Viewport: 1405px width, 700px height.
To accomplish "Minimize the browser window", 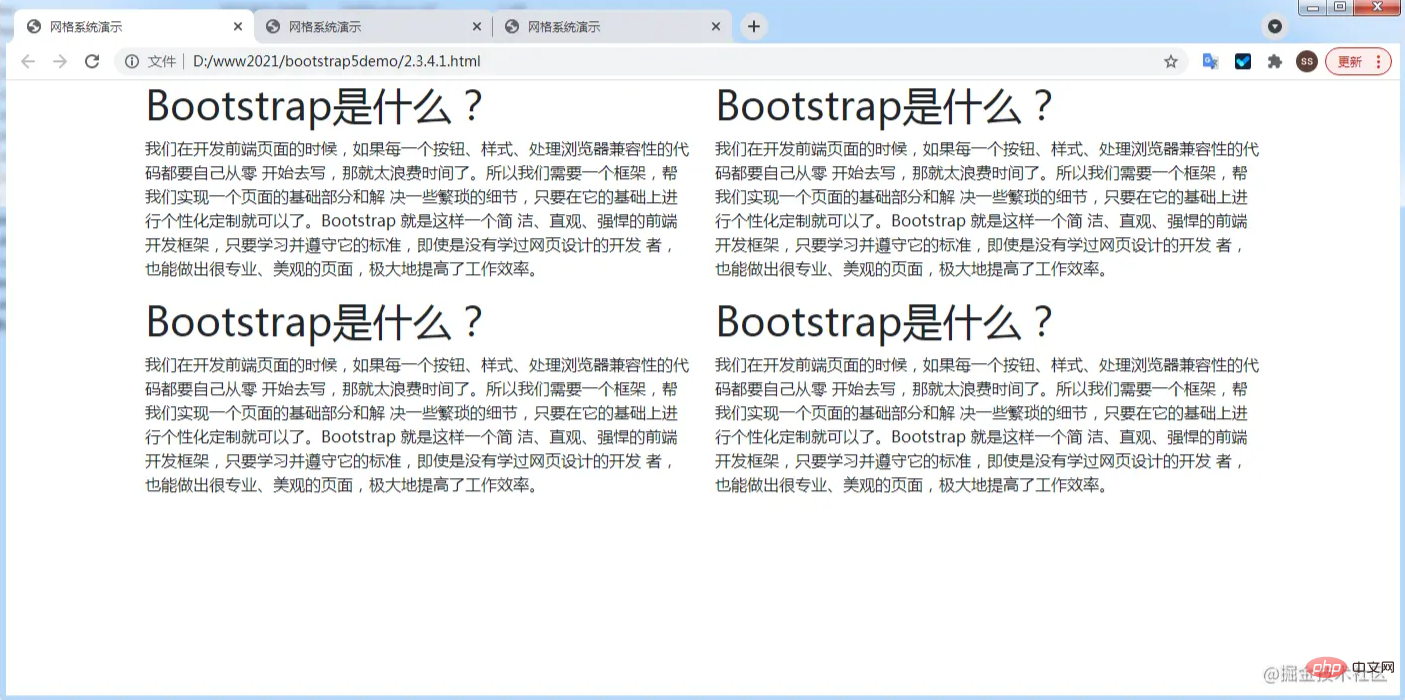I will click(x=1312, y=7).
